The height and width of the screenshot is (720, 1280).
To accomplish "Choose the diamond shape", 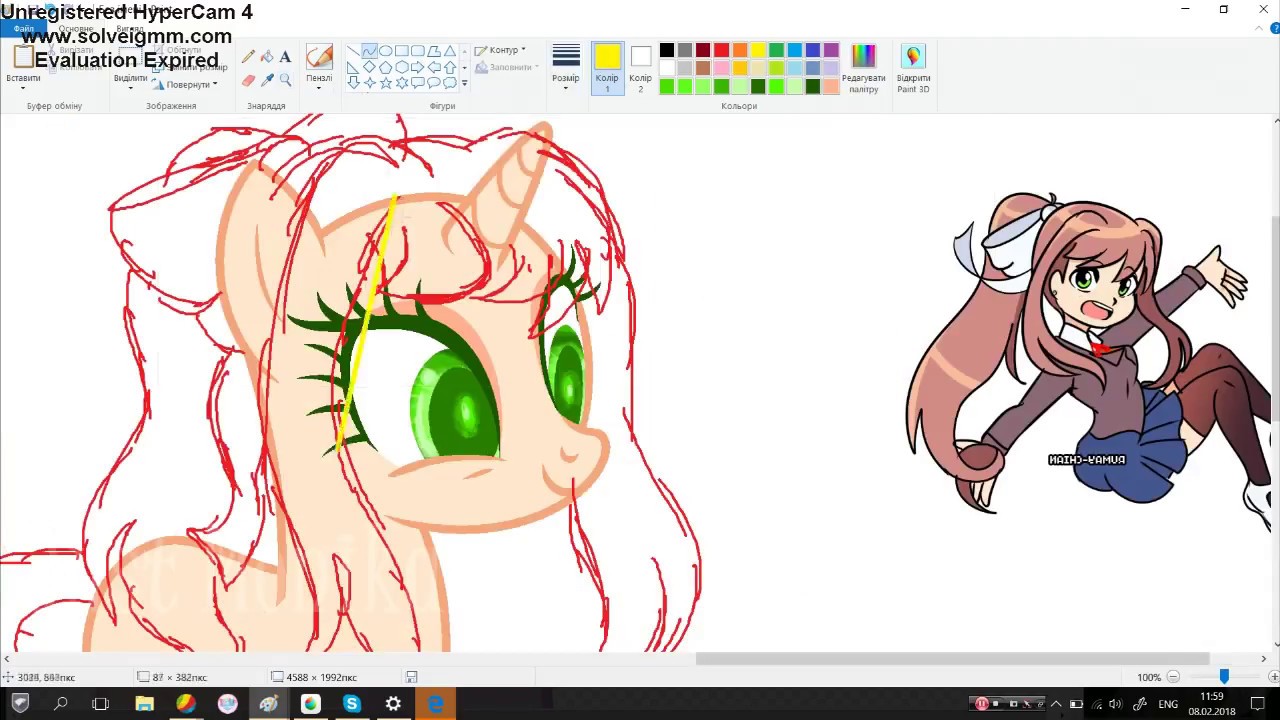I will click(369, 67).
